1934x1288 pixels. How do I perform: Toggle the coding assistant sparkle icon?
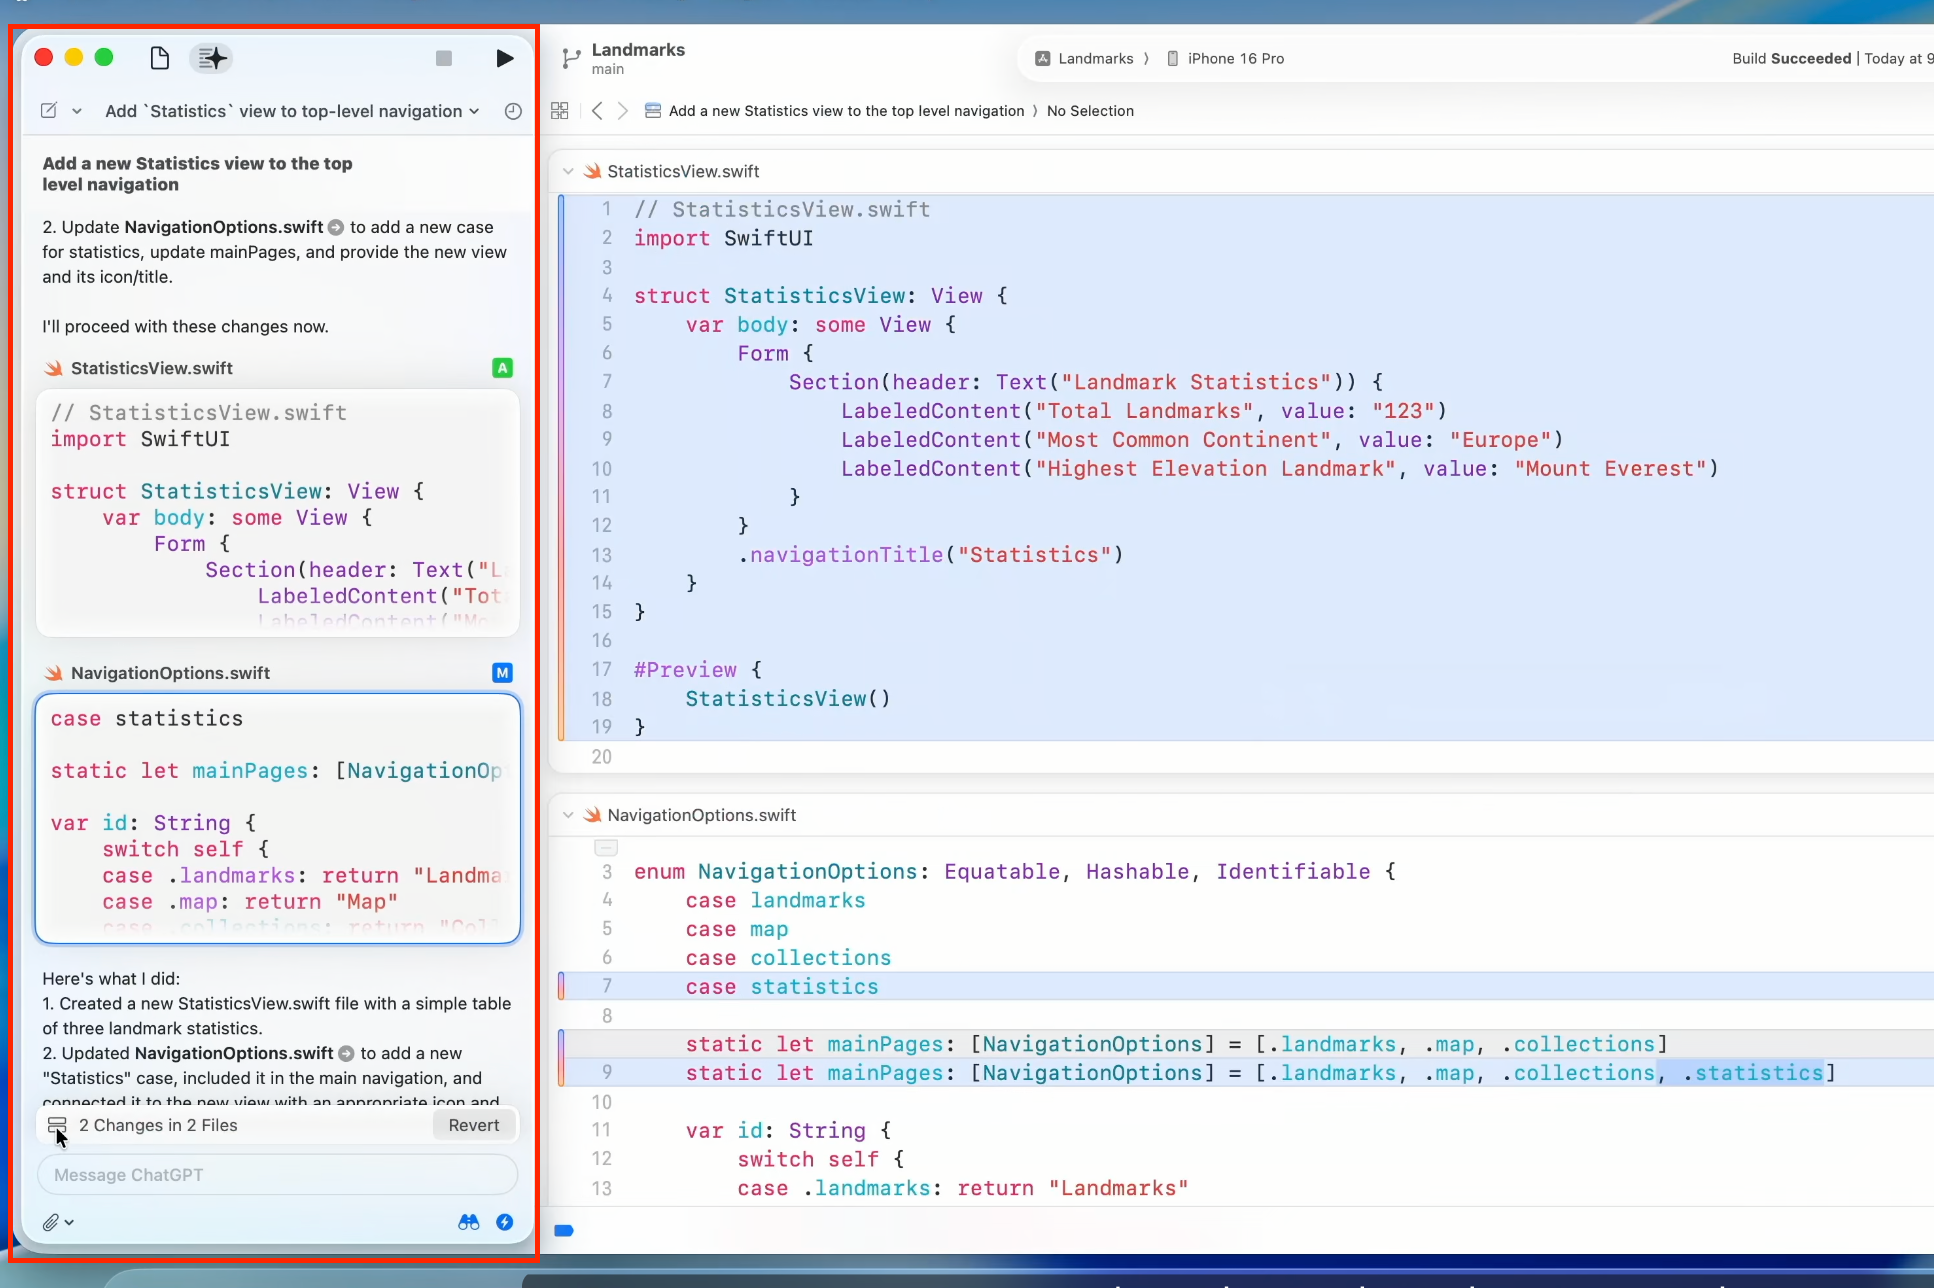coord(212,58)
